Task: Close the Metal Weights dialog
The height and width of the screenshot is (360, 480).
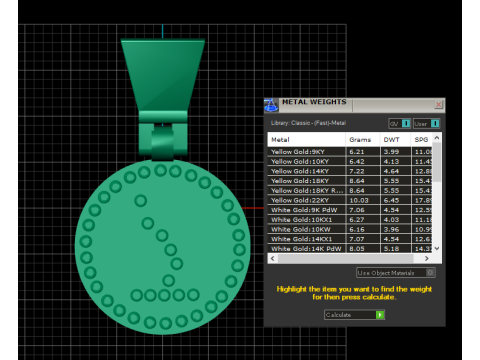Action: [x=438, y=105]
